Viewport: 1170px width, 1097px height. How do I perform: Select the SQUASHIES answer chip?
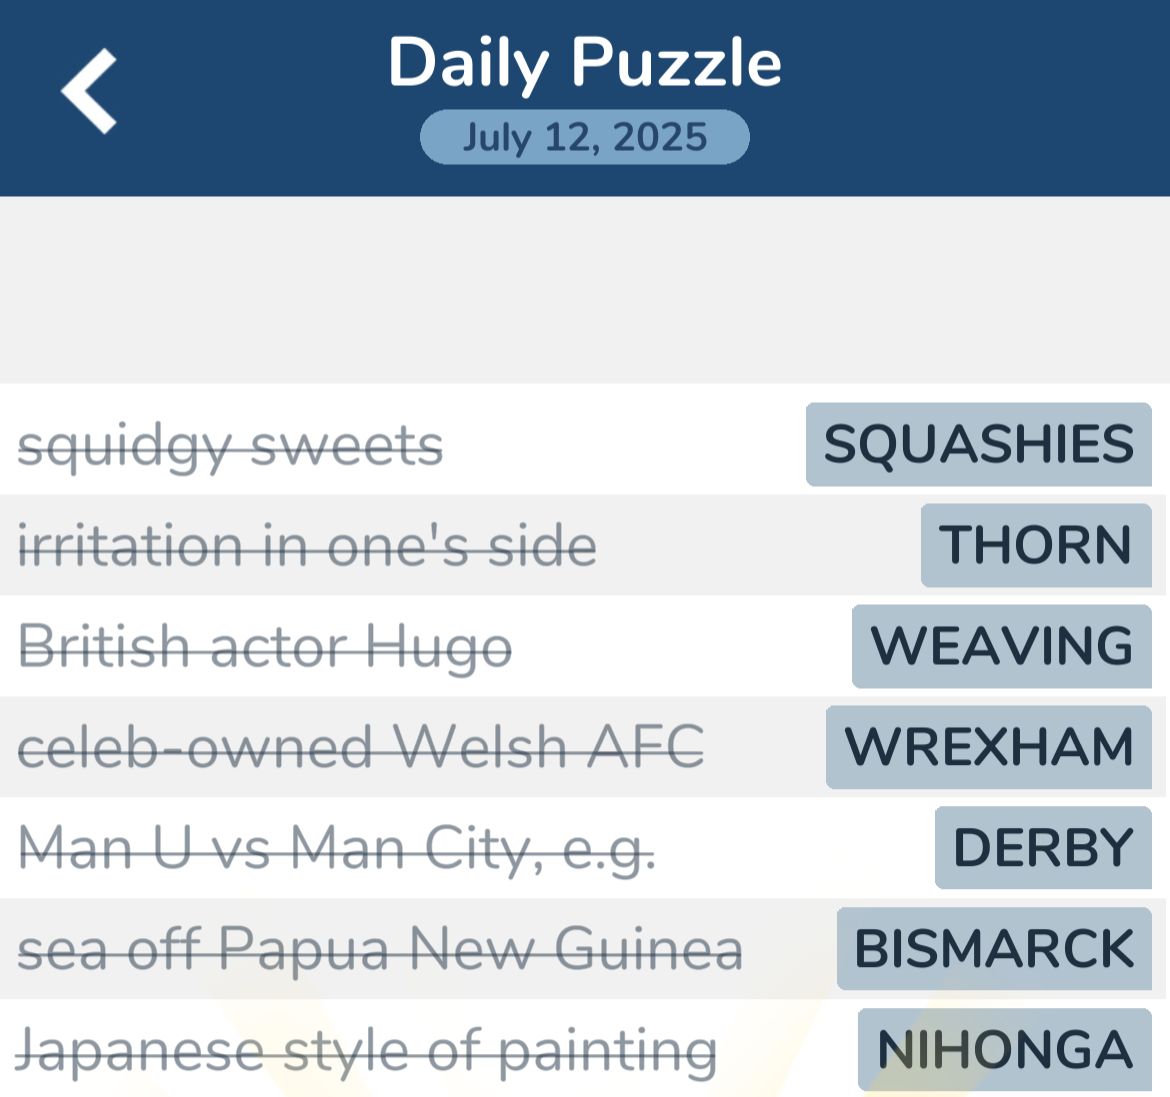pos(978,444)
